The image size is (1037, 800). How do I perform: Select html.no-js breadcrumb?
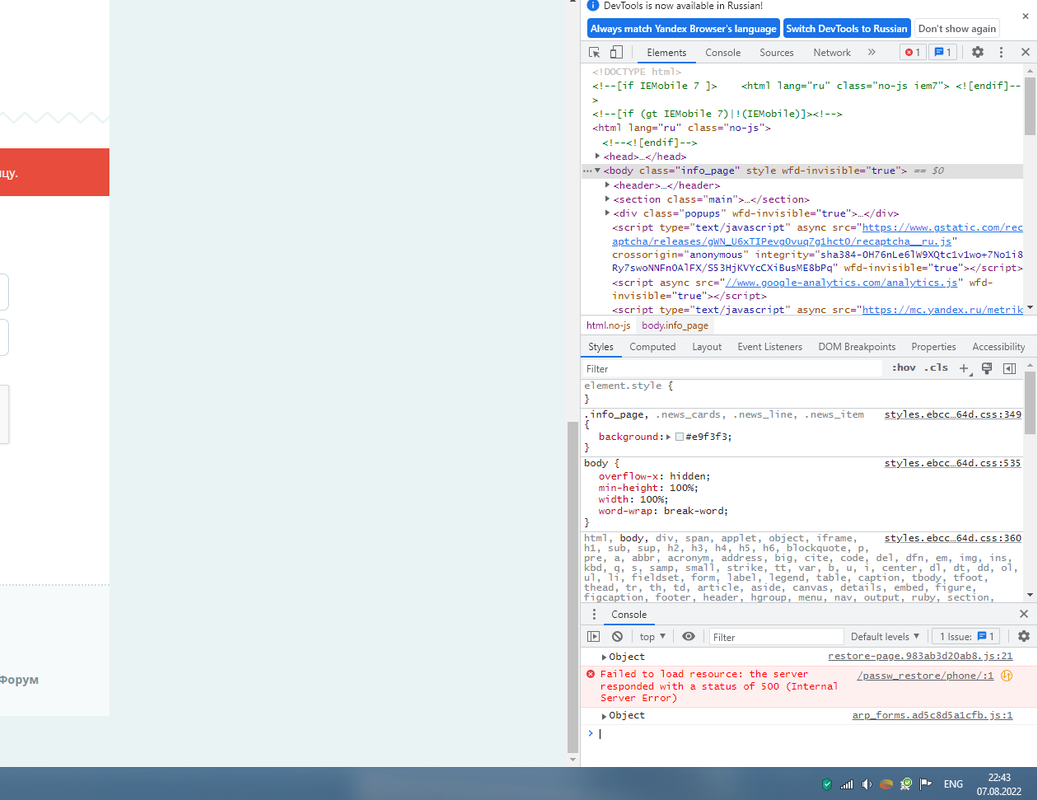pyautogui.click(x=608, y=325)
